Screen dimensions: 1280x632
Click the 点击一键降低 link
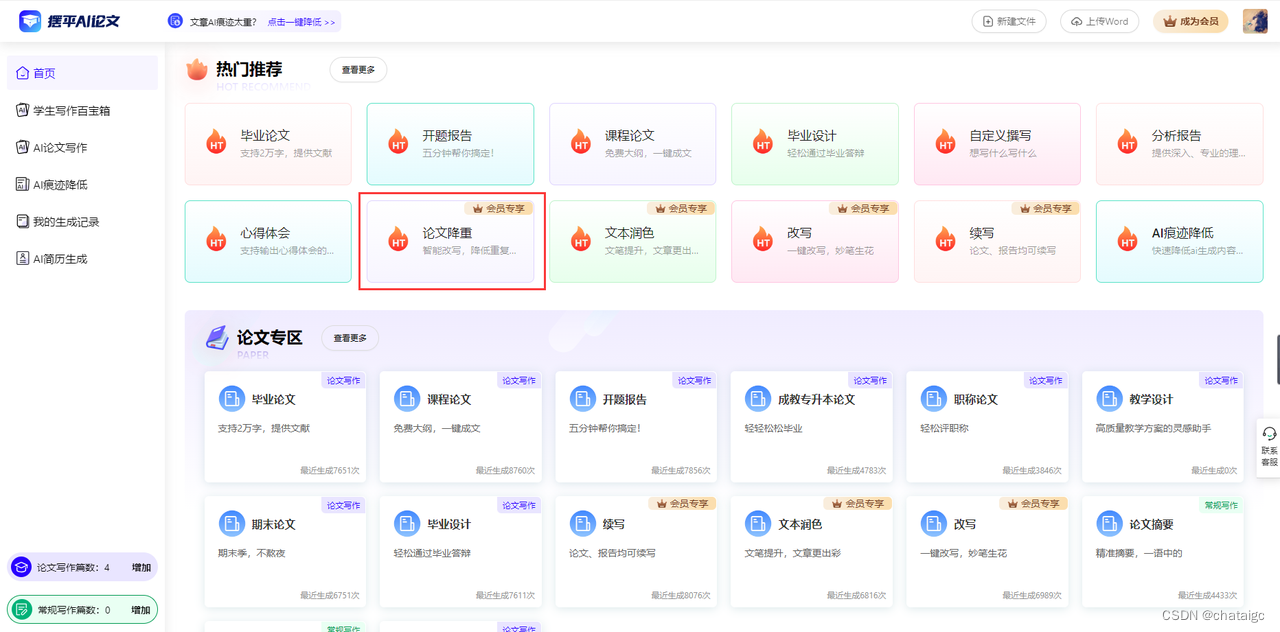point(301,21)
